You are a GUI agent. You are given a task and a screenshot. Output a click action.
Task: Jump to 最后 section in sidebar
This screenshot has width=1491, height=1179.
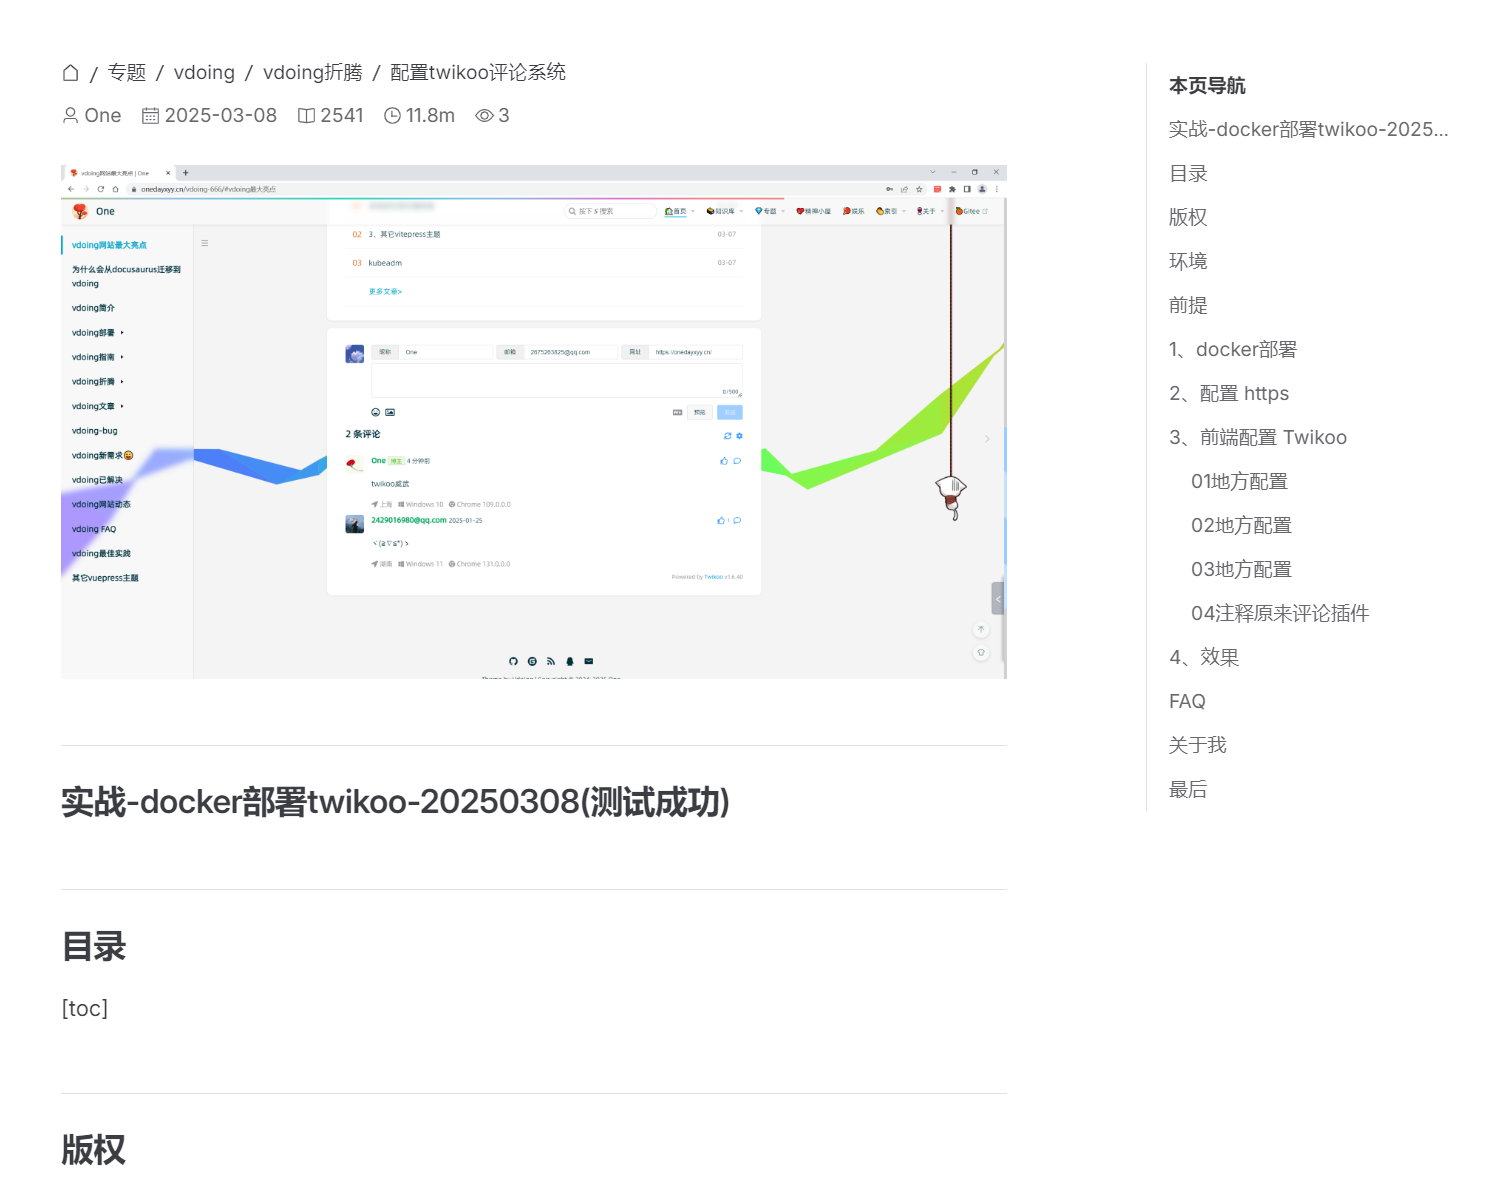[1188, 789]
